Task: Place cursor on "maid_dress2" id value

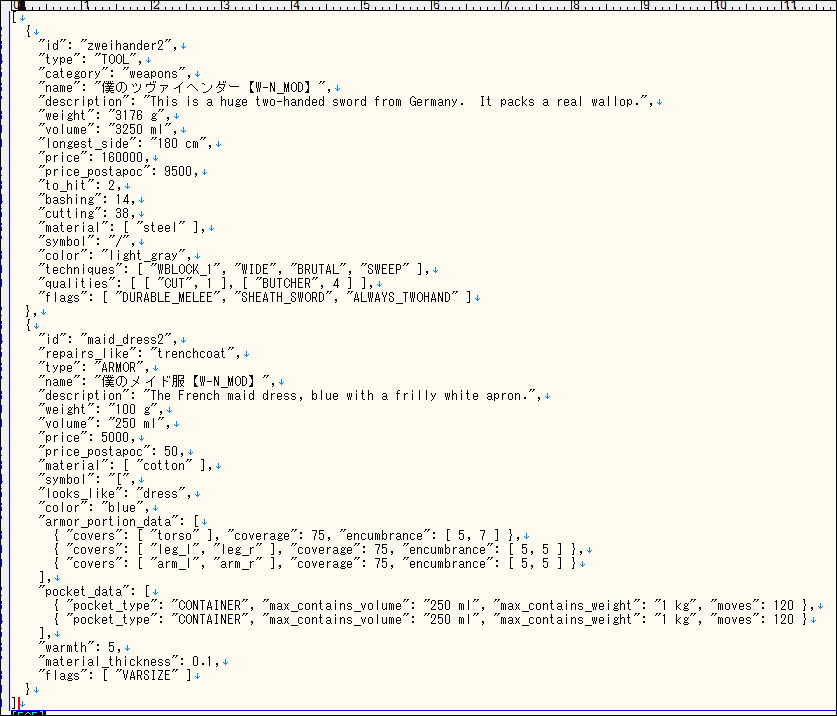Action: 128,340
